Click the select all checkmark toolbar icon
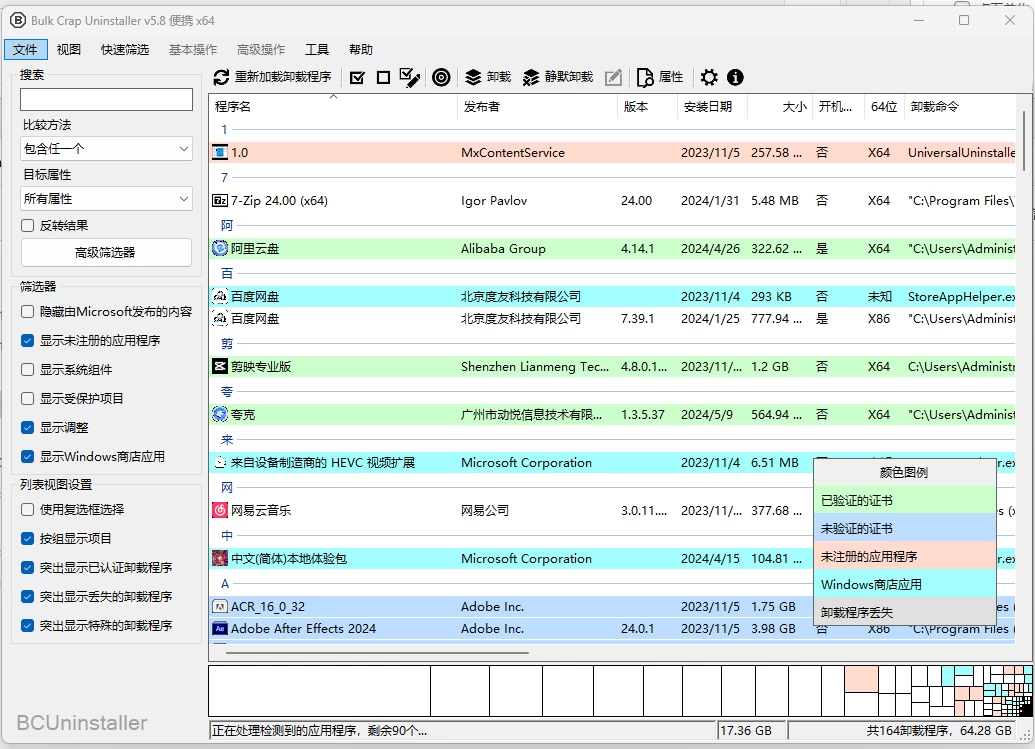Screen dimensions: 1035x749 click(357, 77)
